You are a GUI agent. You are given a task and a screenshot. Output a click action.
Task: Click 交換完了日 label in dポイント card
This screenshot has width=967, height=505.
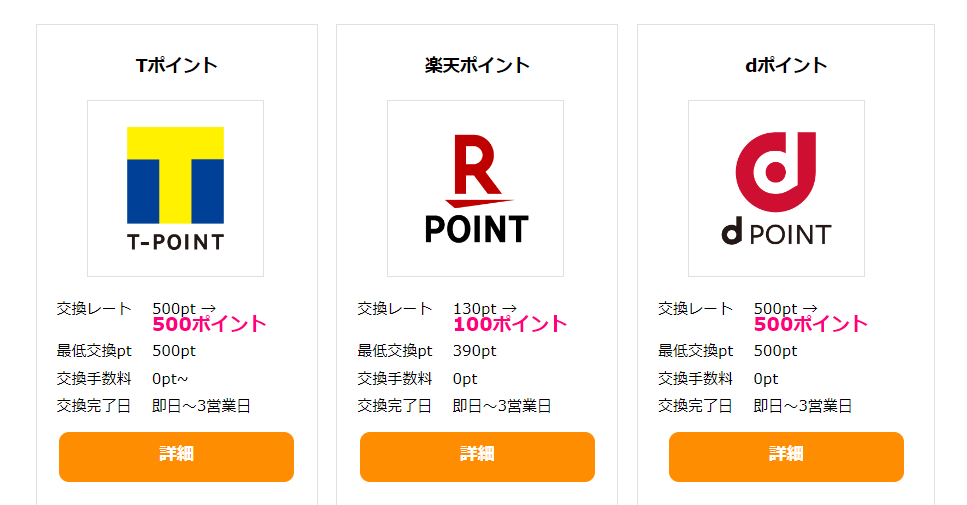695,406
